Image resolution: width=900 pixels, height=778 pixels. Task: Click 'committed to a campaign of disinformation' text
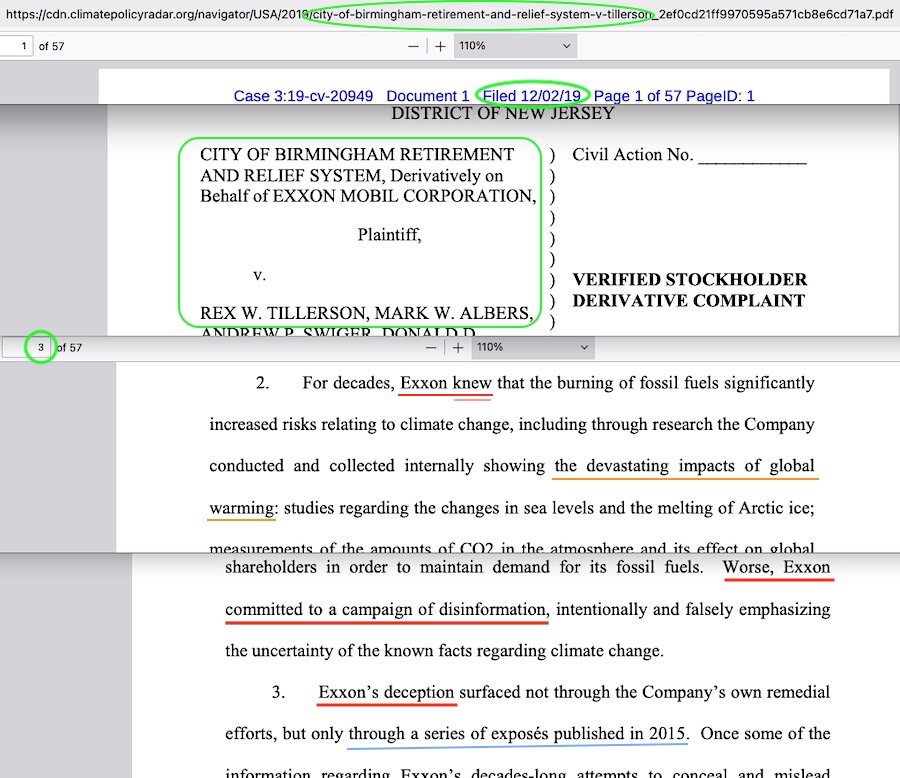[x=386, y=609]
